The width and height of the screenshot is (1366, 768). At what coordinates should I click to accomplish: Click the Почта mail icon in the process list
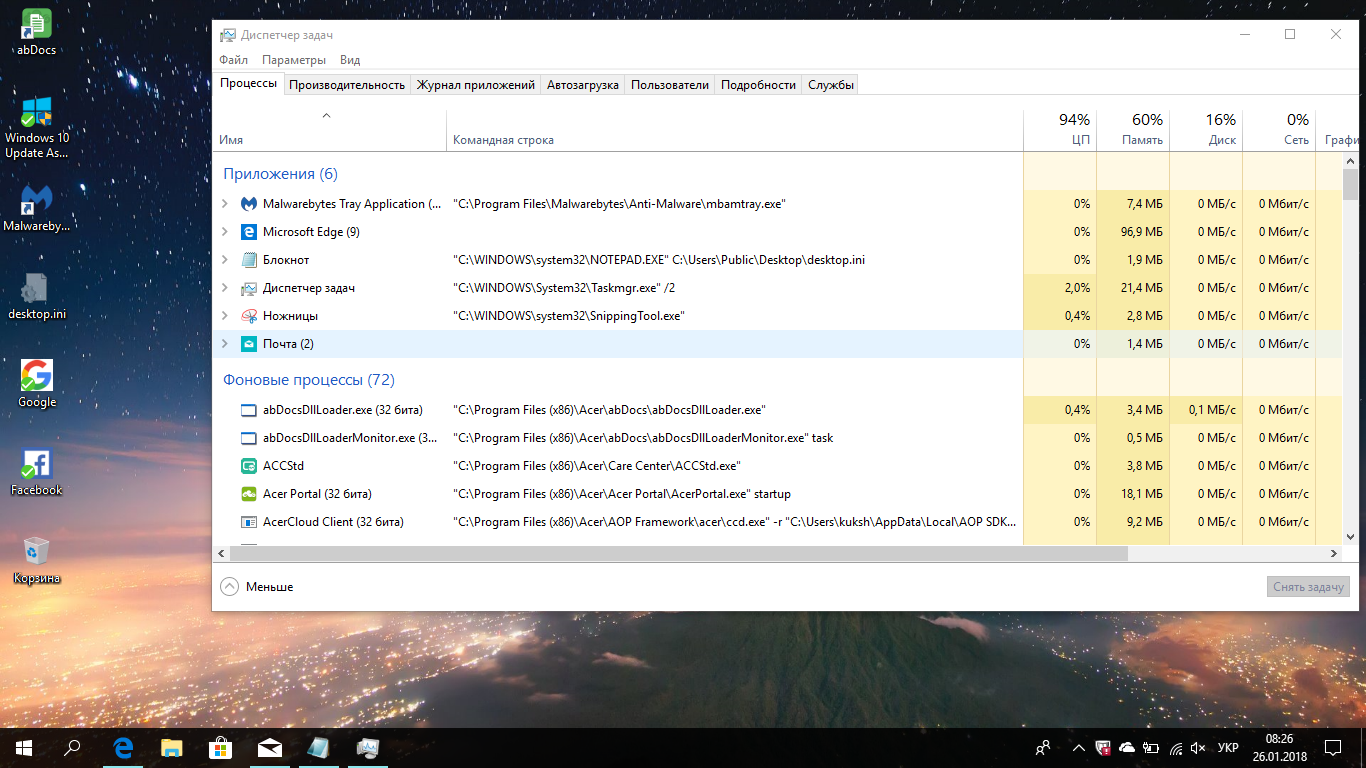tap(249, 344)
